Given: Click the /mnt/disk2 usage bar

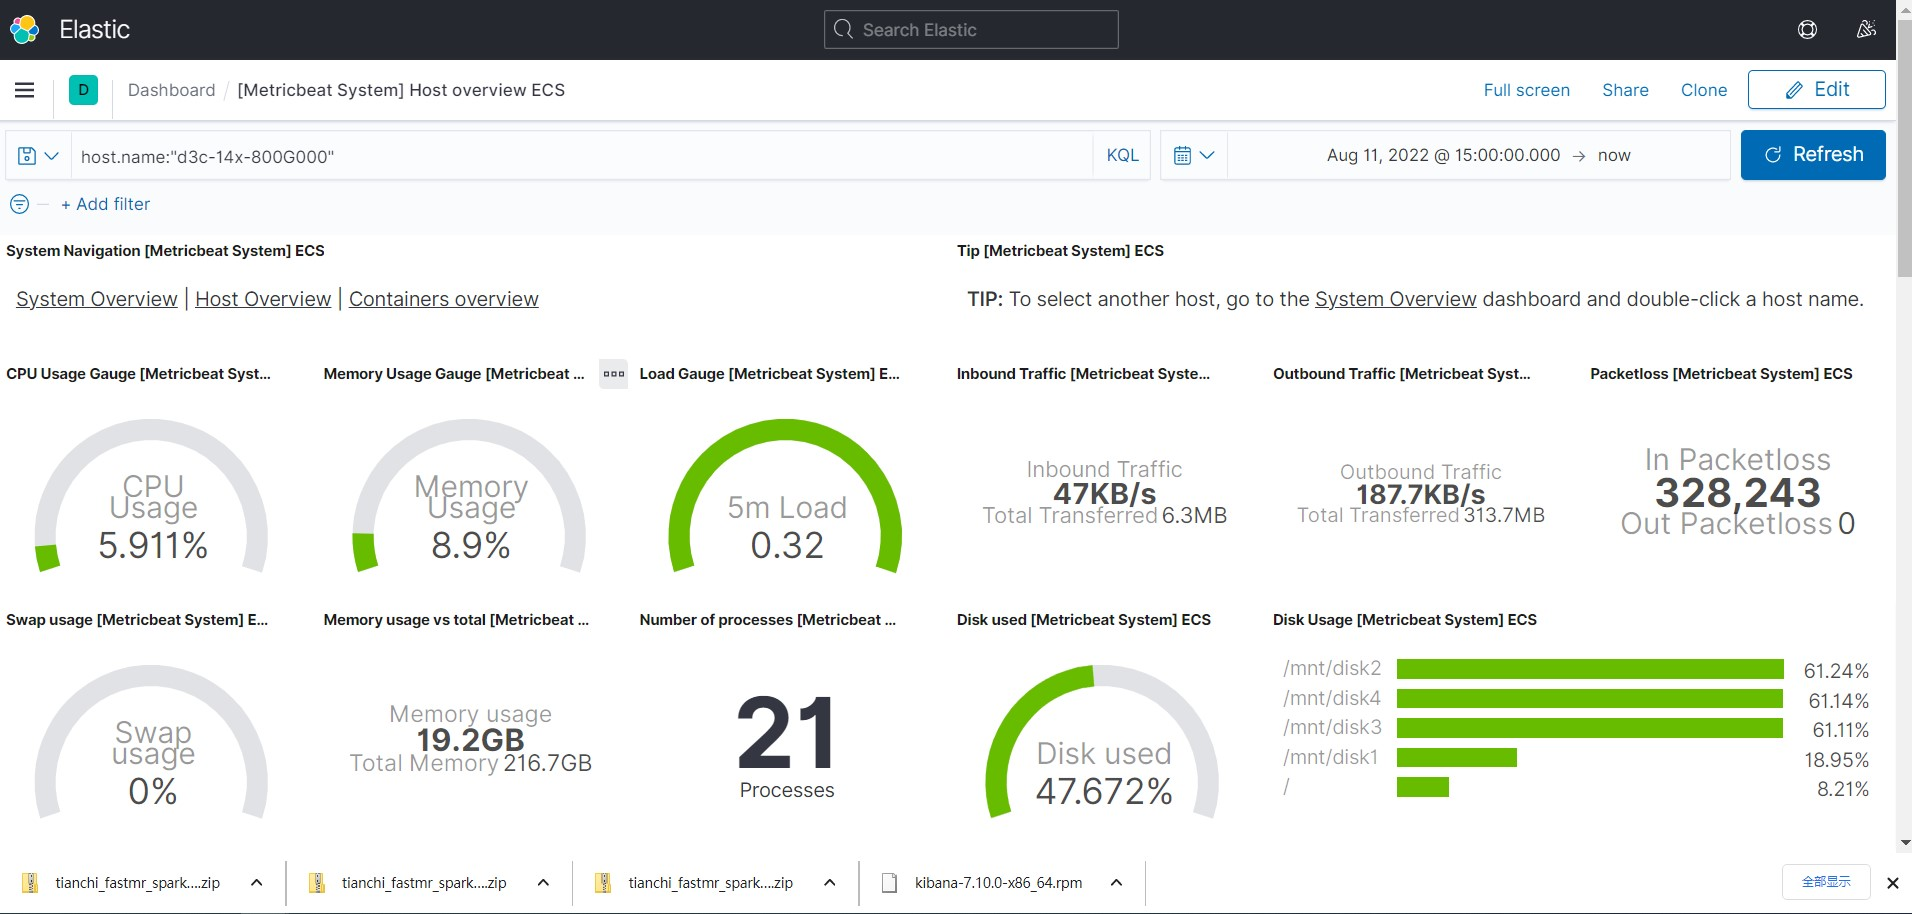Looking at the screenshot, I should pos(1590,669).
